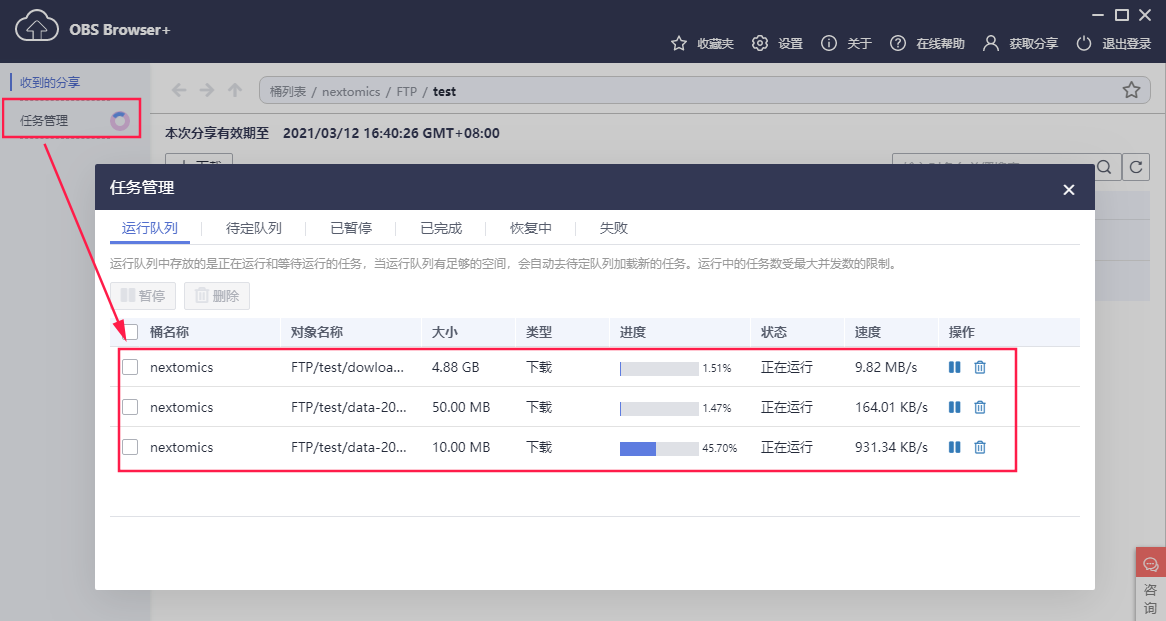The image size is (1166, 621).
Task: Bookmark current path with star icon
Action: (x=1131, y=91)
